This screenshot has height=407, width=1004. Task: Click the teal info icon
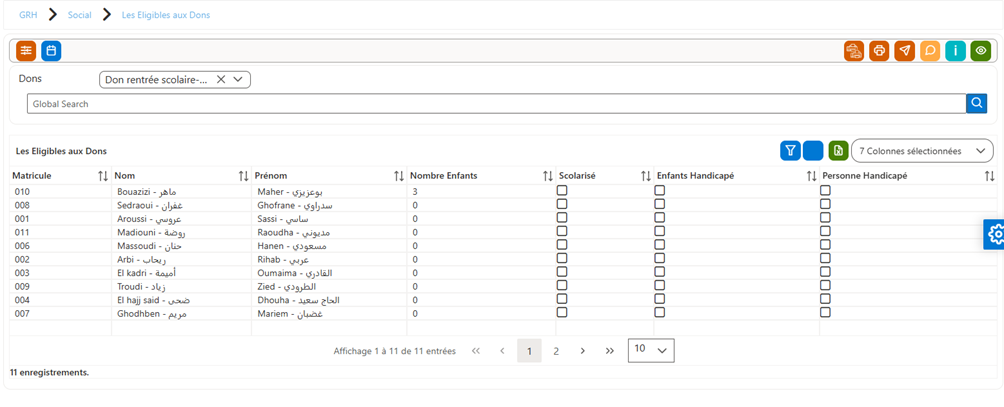tap(955, 51)
